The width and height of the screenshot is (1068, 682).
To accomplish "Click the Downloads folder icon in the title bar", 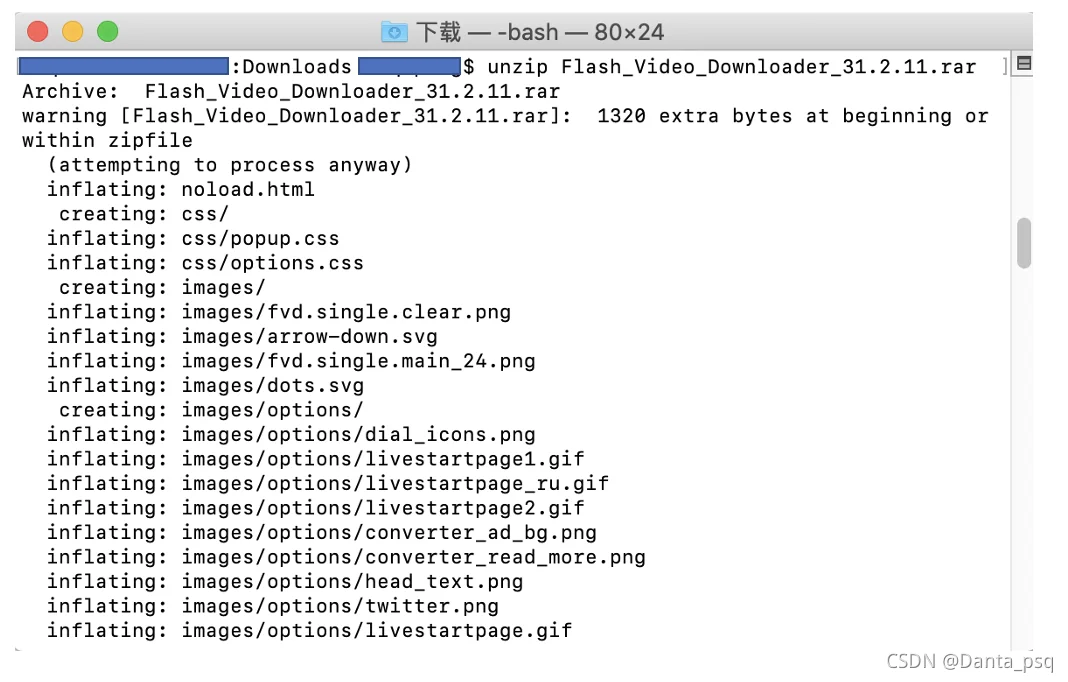I will tap(394, 31).
